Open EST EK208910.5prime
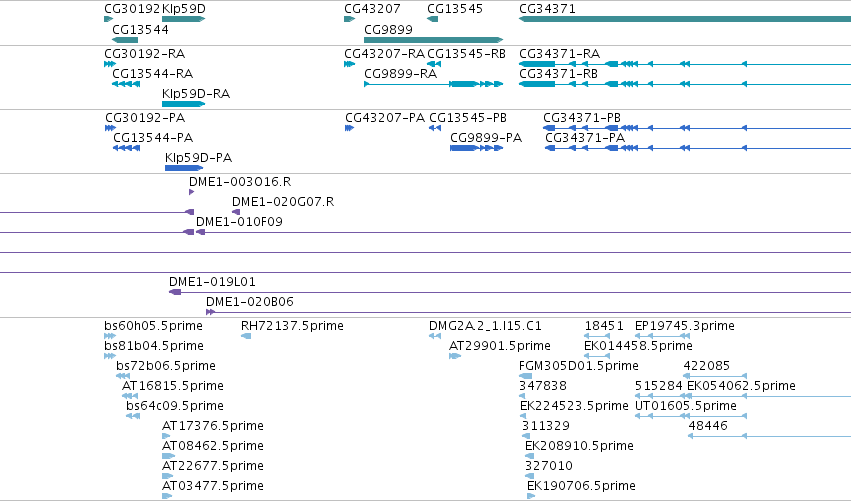 tap(530, 456)
